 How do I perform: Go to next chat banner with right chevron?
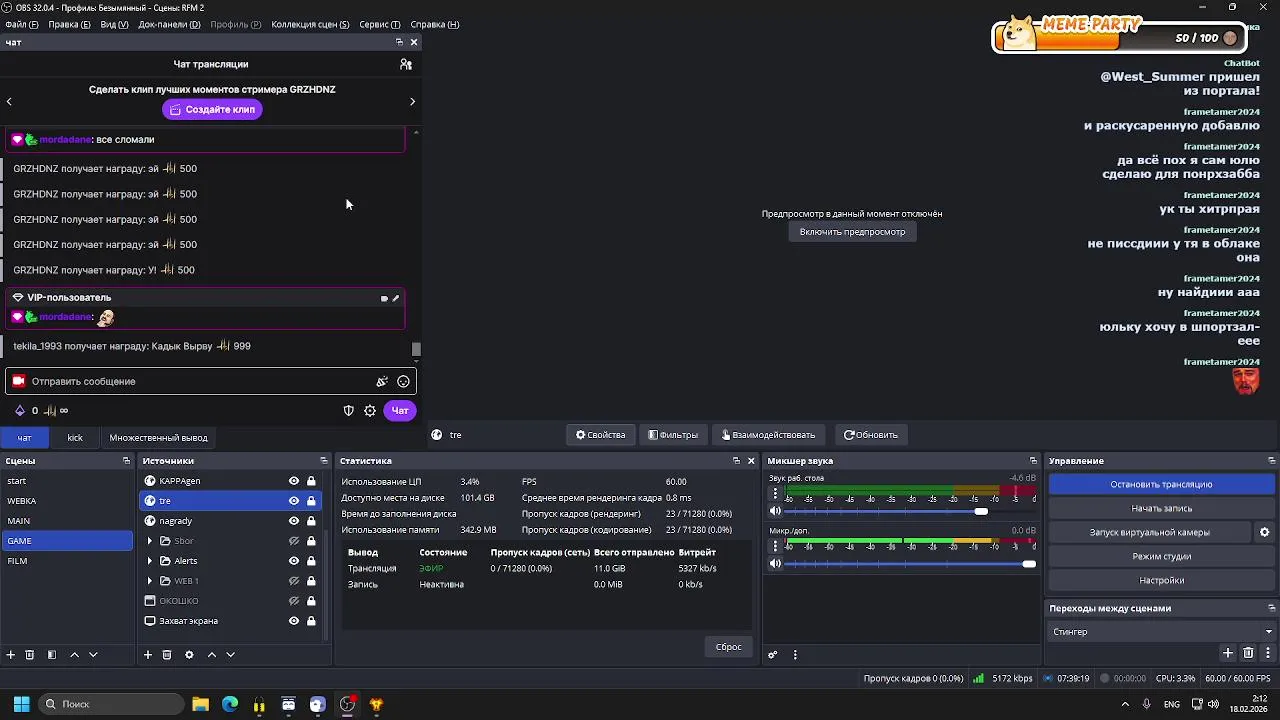pyautogui.click(x=412, y=101)
